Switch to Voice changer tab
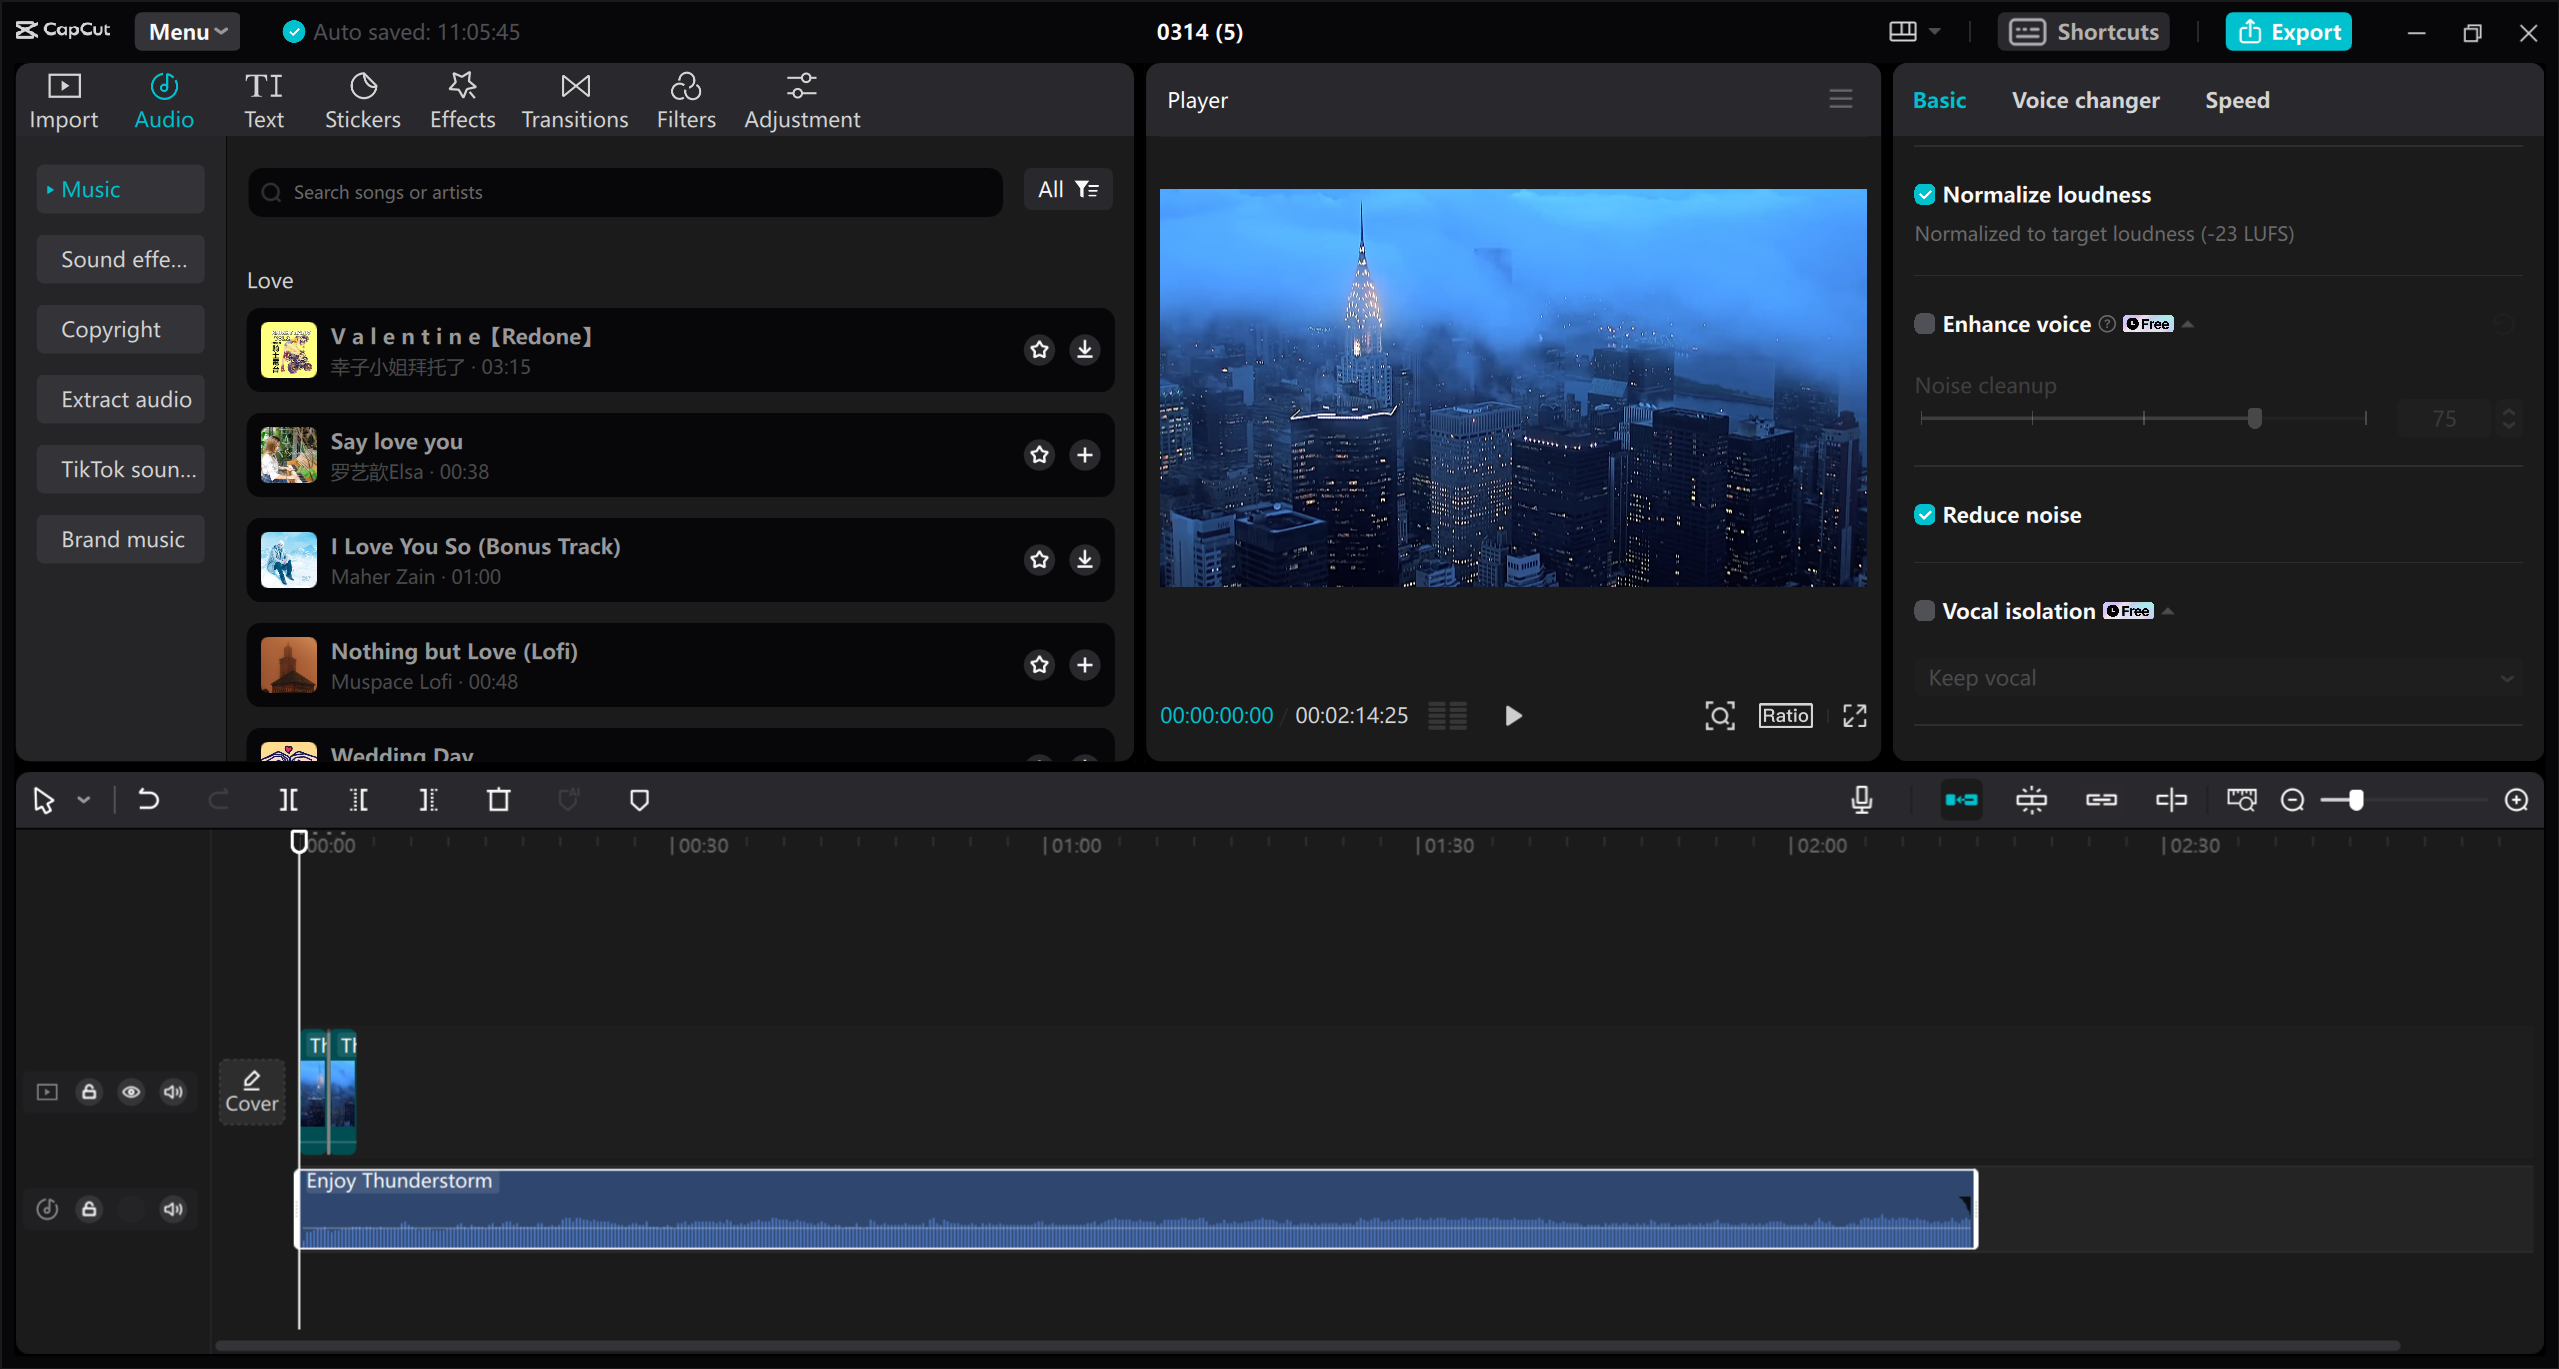The height and width of the screenshot is (1369, 2559). 2083,98
